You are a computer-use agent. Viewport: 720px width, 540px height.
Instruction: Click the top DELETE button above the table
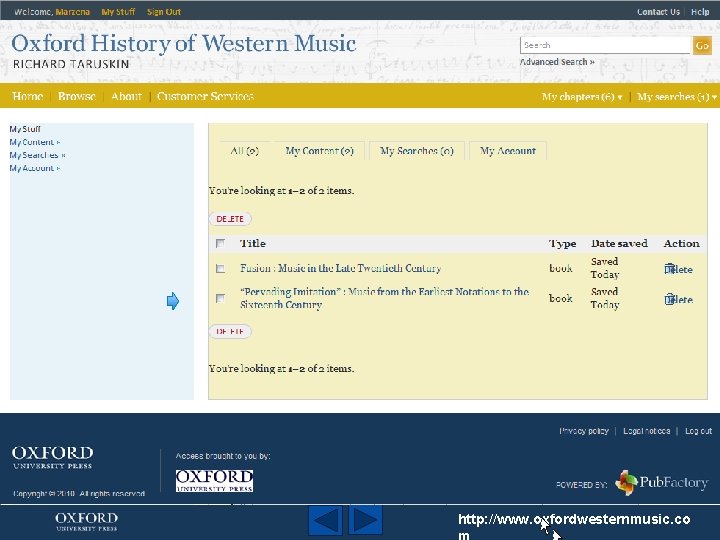[x=230, y=219]
